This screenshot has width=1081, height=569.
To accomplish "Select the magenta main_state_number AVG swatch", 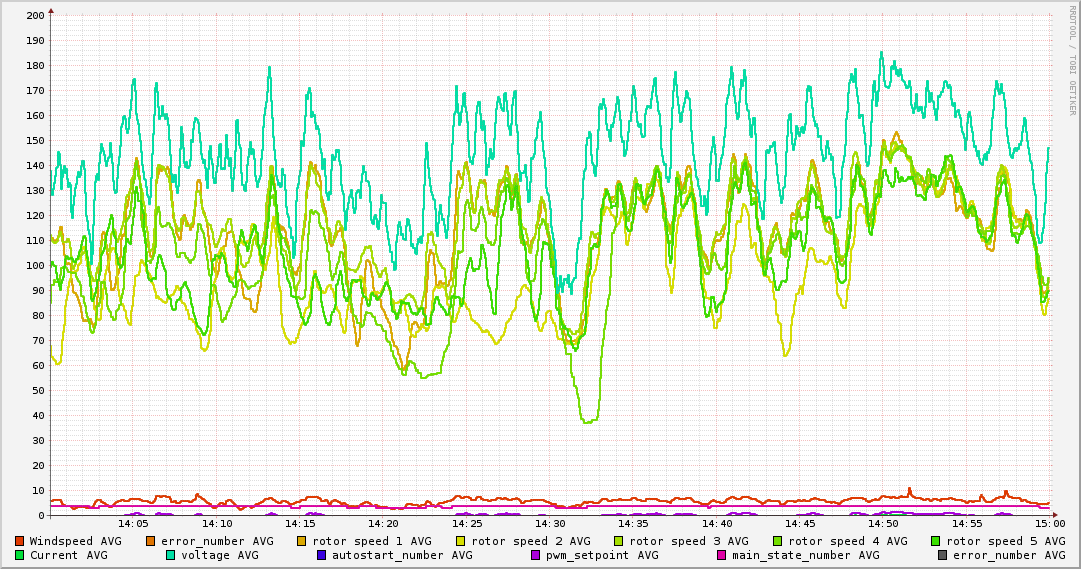I will point(721,555).
